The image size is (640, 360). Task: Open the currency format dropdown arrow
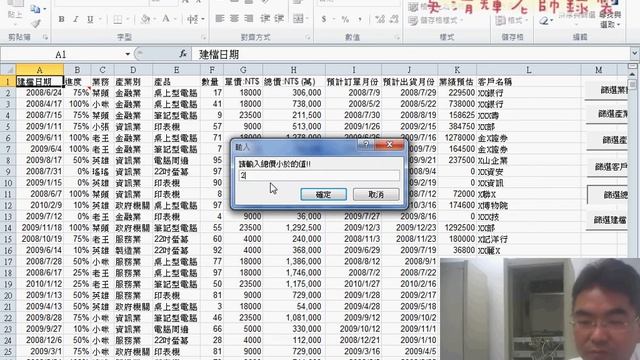[333, 19]
